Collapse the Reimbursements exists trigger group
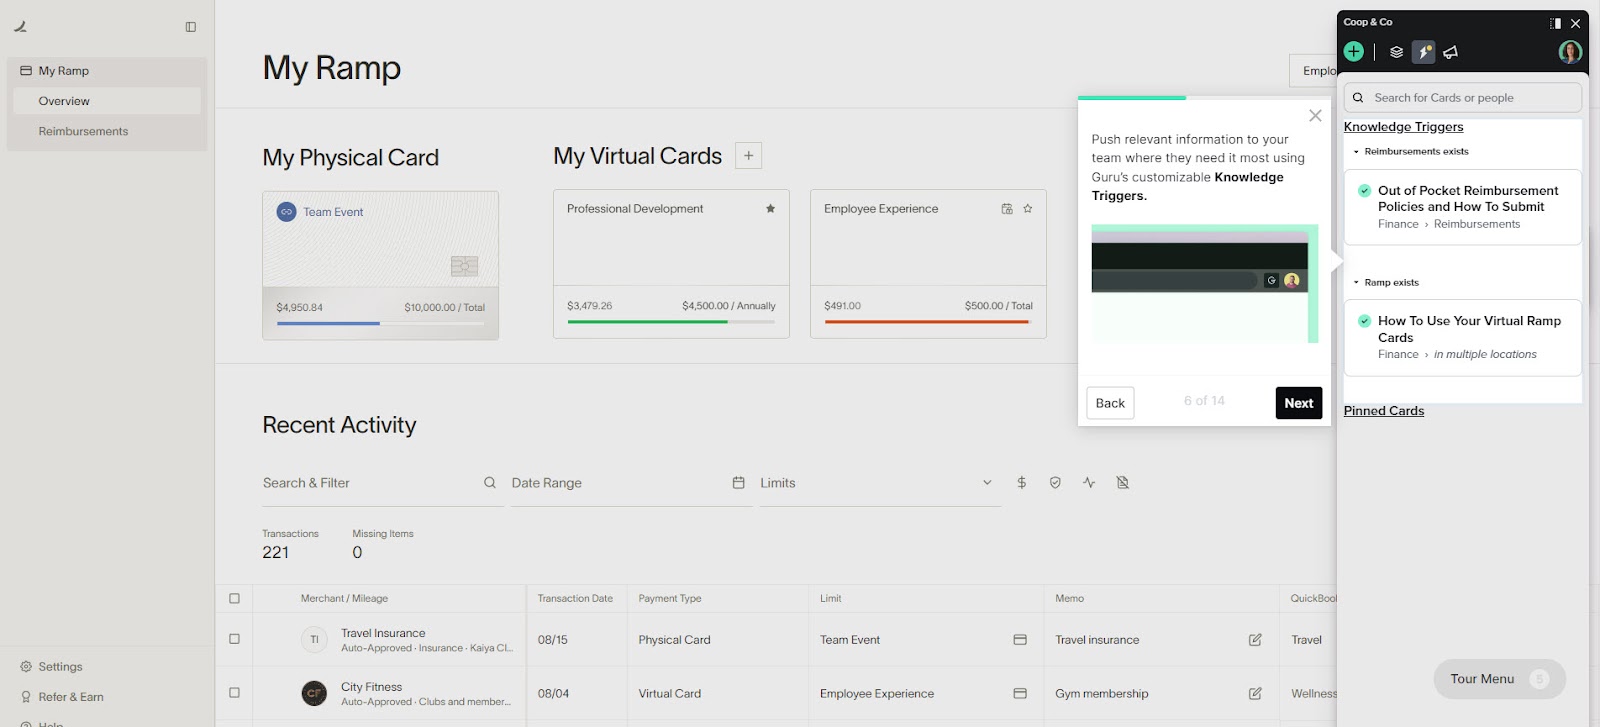The height and width of the screenshot is (727, 1600). (x=1356, y=152)
